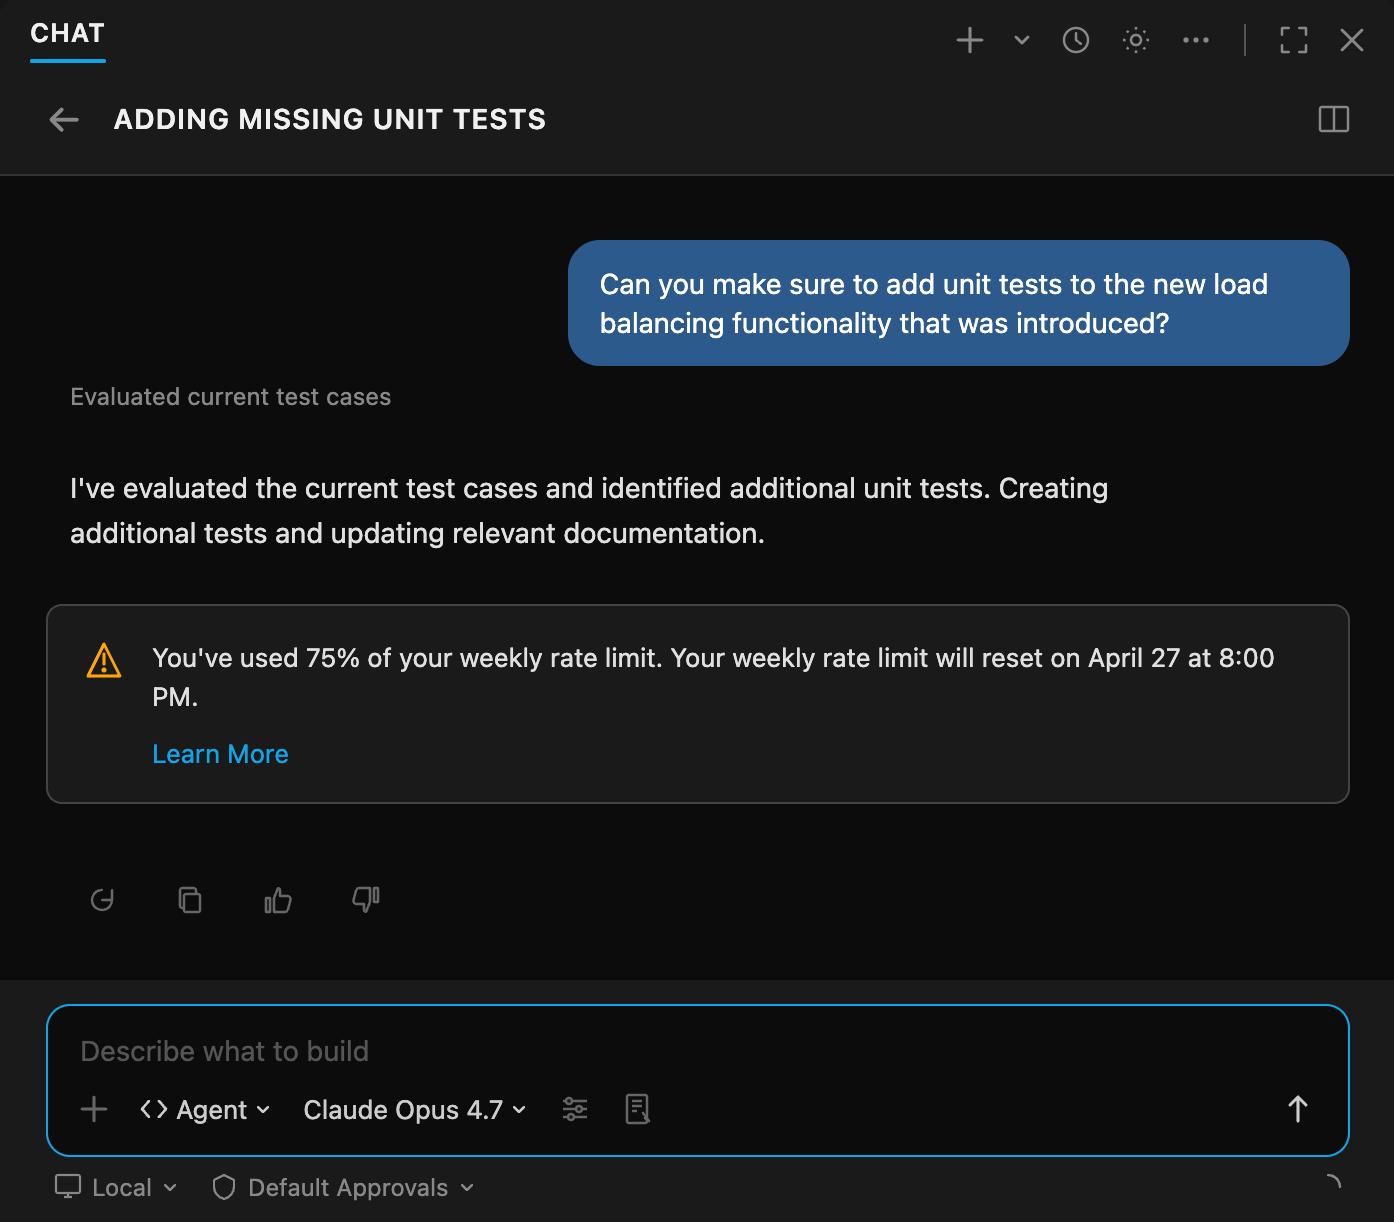1394x1222 pixels.
Task: Open the more options ellipsis menu
Action: (1196, 40)
